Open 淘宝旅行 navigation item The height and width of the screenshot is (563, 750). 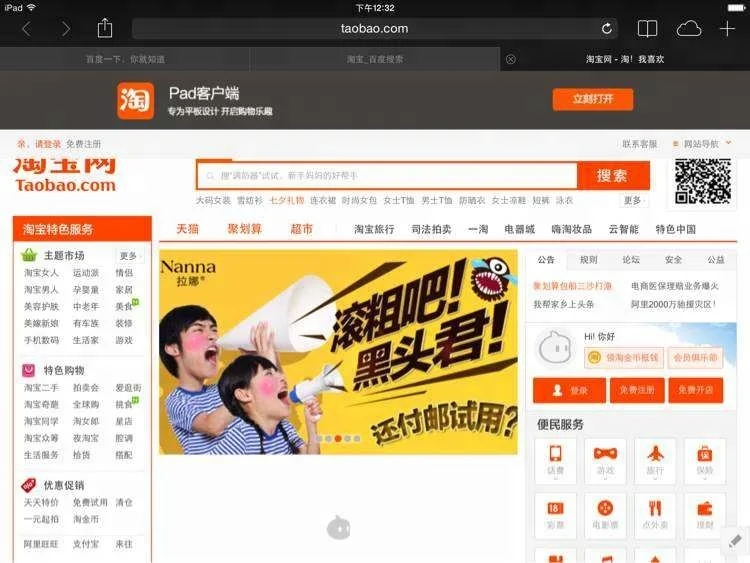click(374, 230)
